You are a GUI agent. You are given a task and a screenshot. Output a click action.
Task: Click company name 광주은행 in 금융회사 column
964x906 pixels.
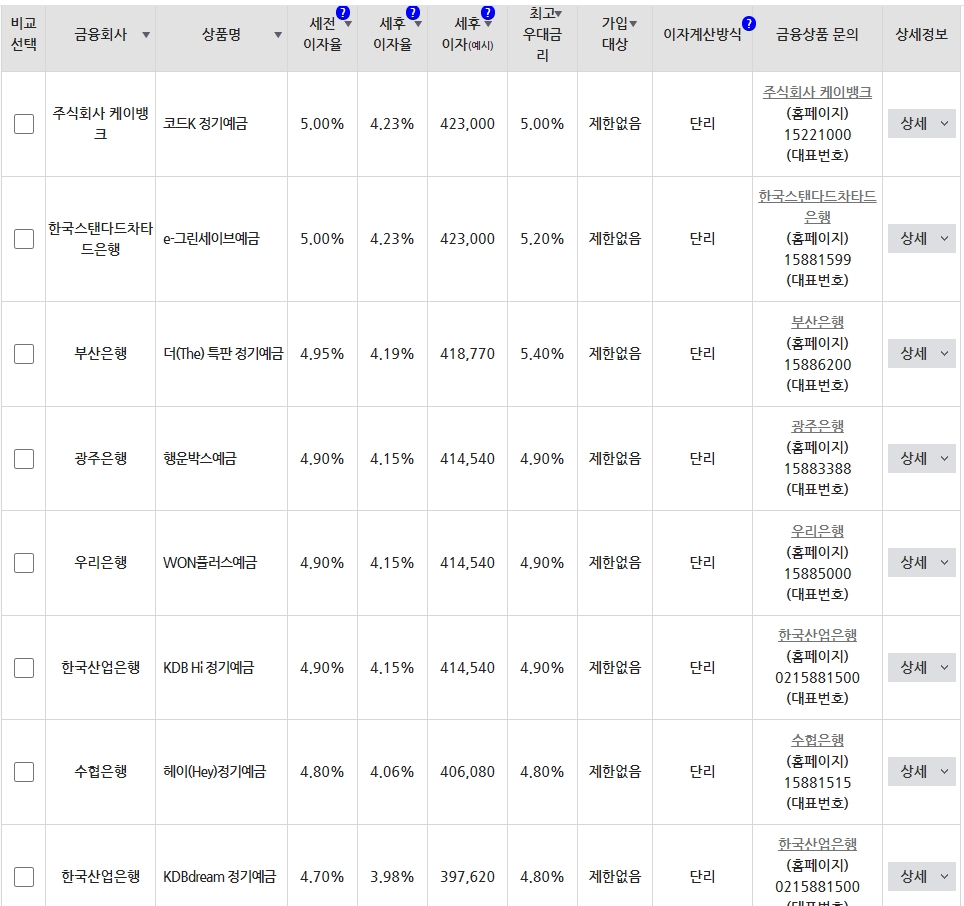[100, 459]
